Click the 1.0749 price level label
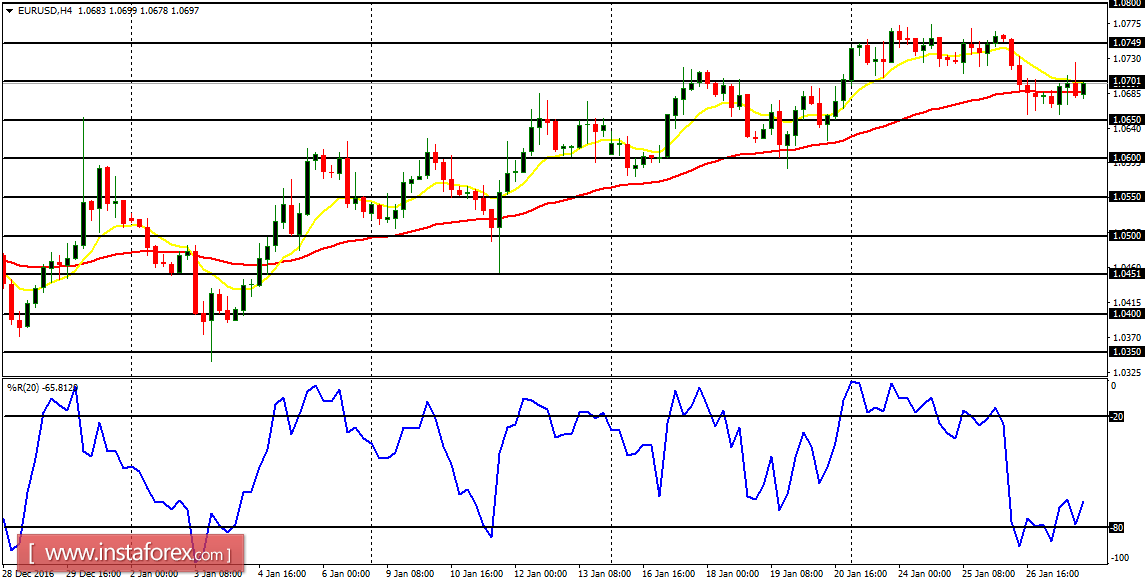Viewport: 1147px width, 585px height. point(1127,42)
